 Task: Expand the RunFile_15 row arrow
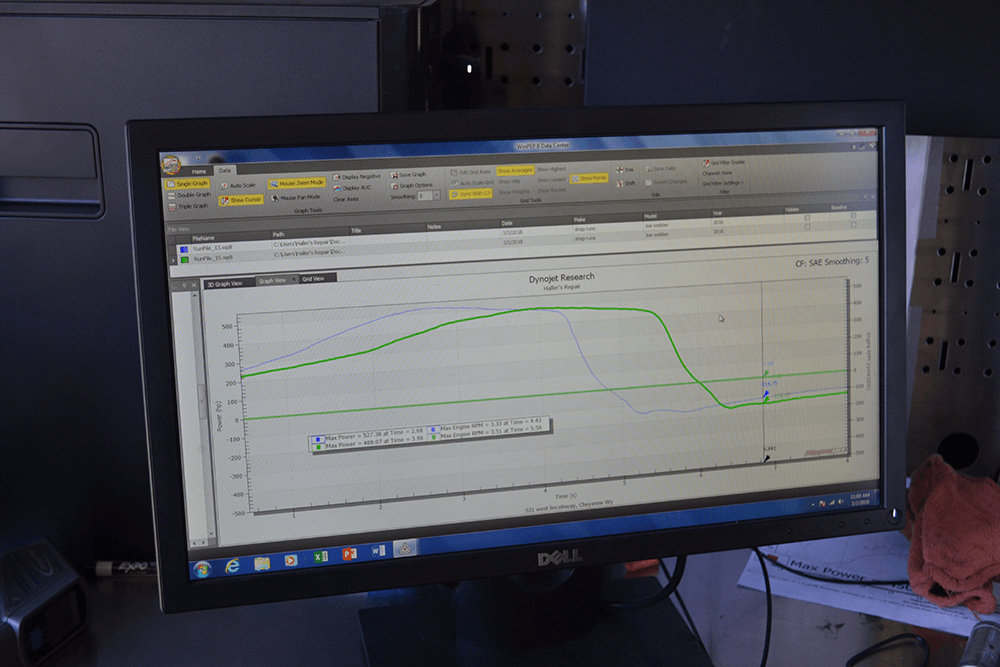(173, 261)
